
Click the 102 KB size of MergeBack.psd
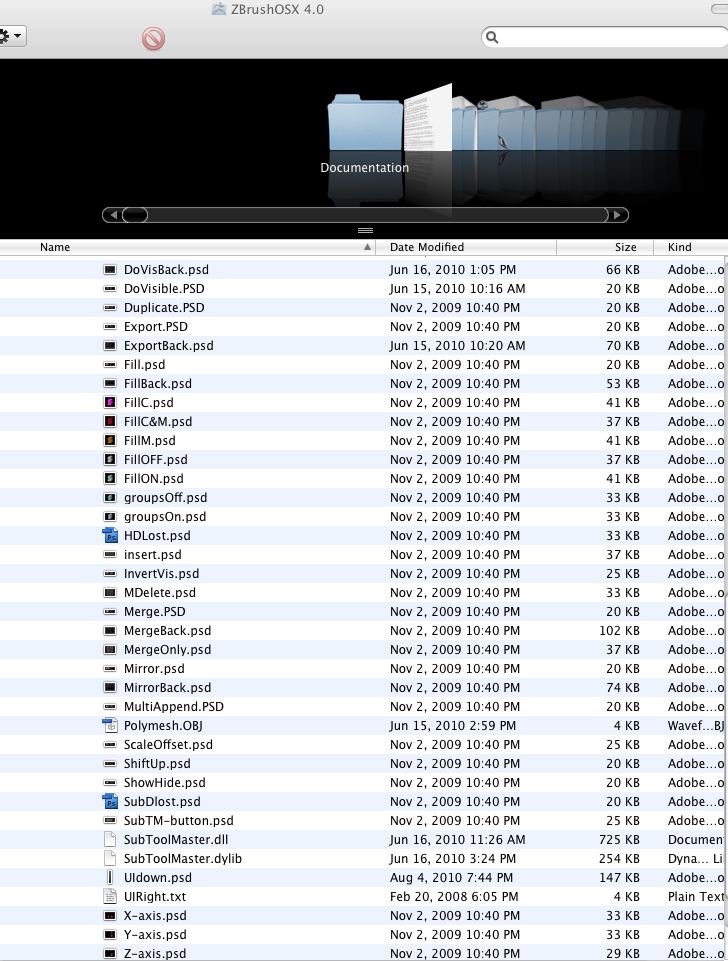point(619,631)
